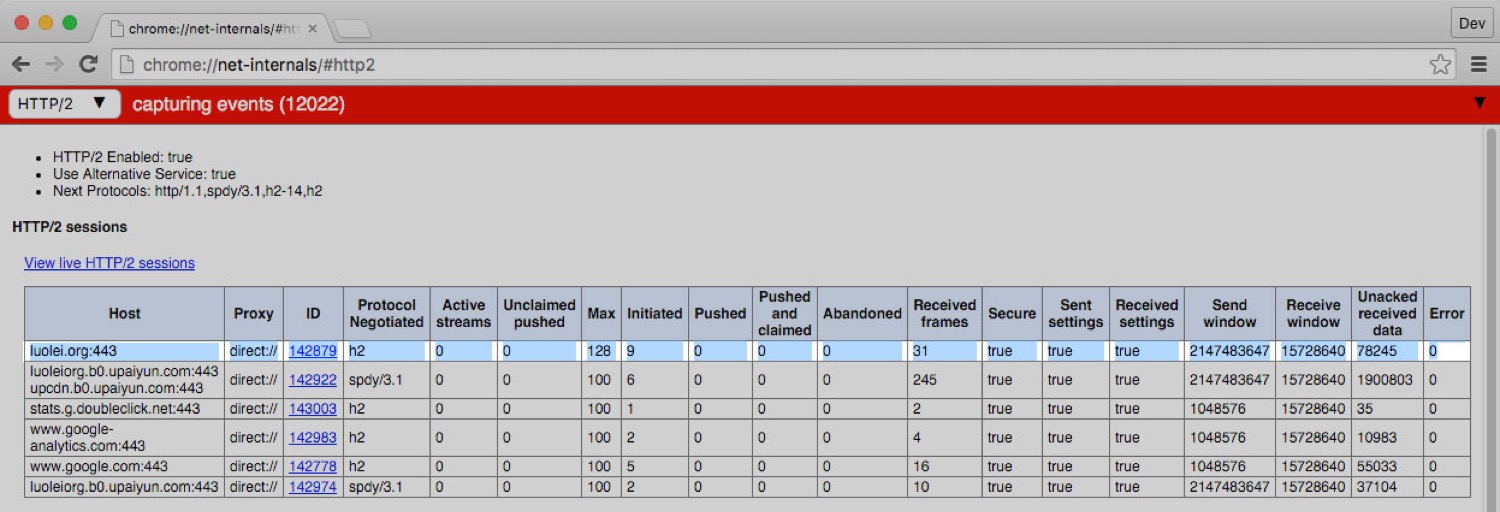Open a new tab
The image size is (1500, 512).
click(352, 29)
